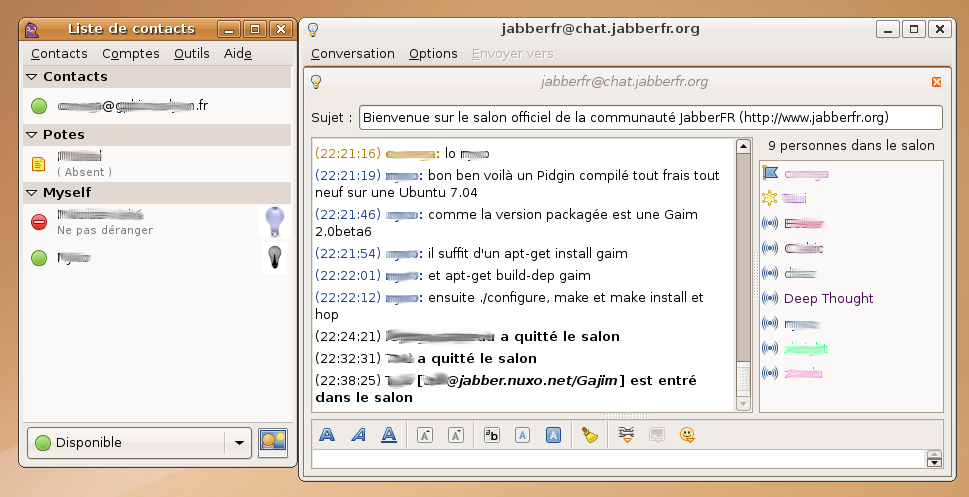
Task: Collapse the Contacts group
Action: coord(31,77)
